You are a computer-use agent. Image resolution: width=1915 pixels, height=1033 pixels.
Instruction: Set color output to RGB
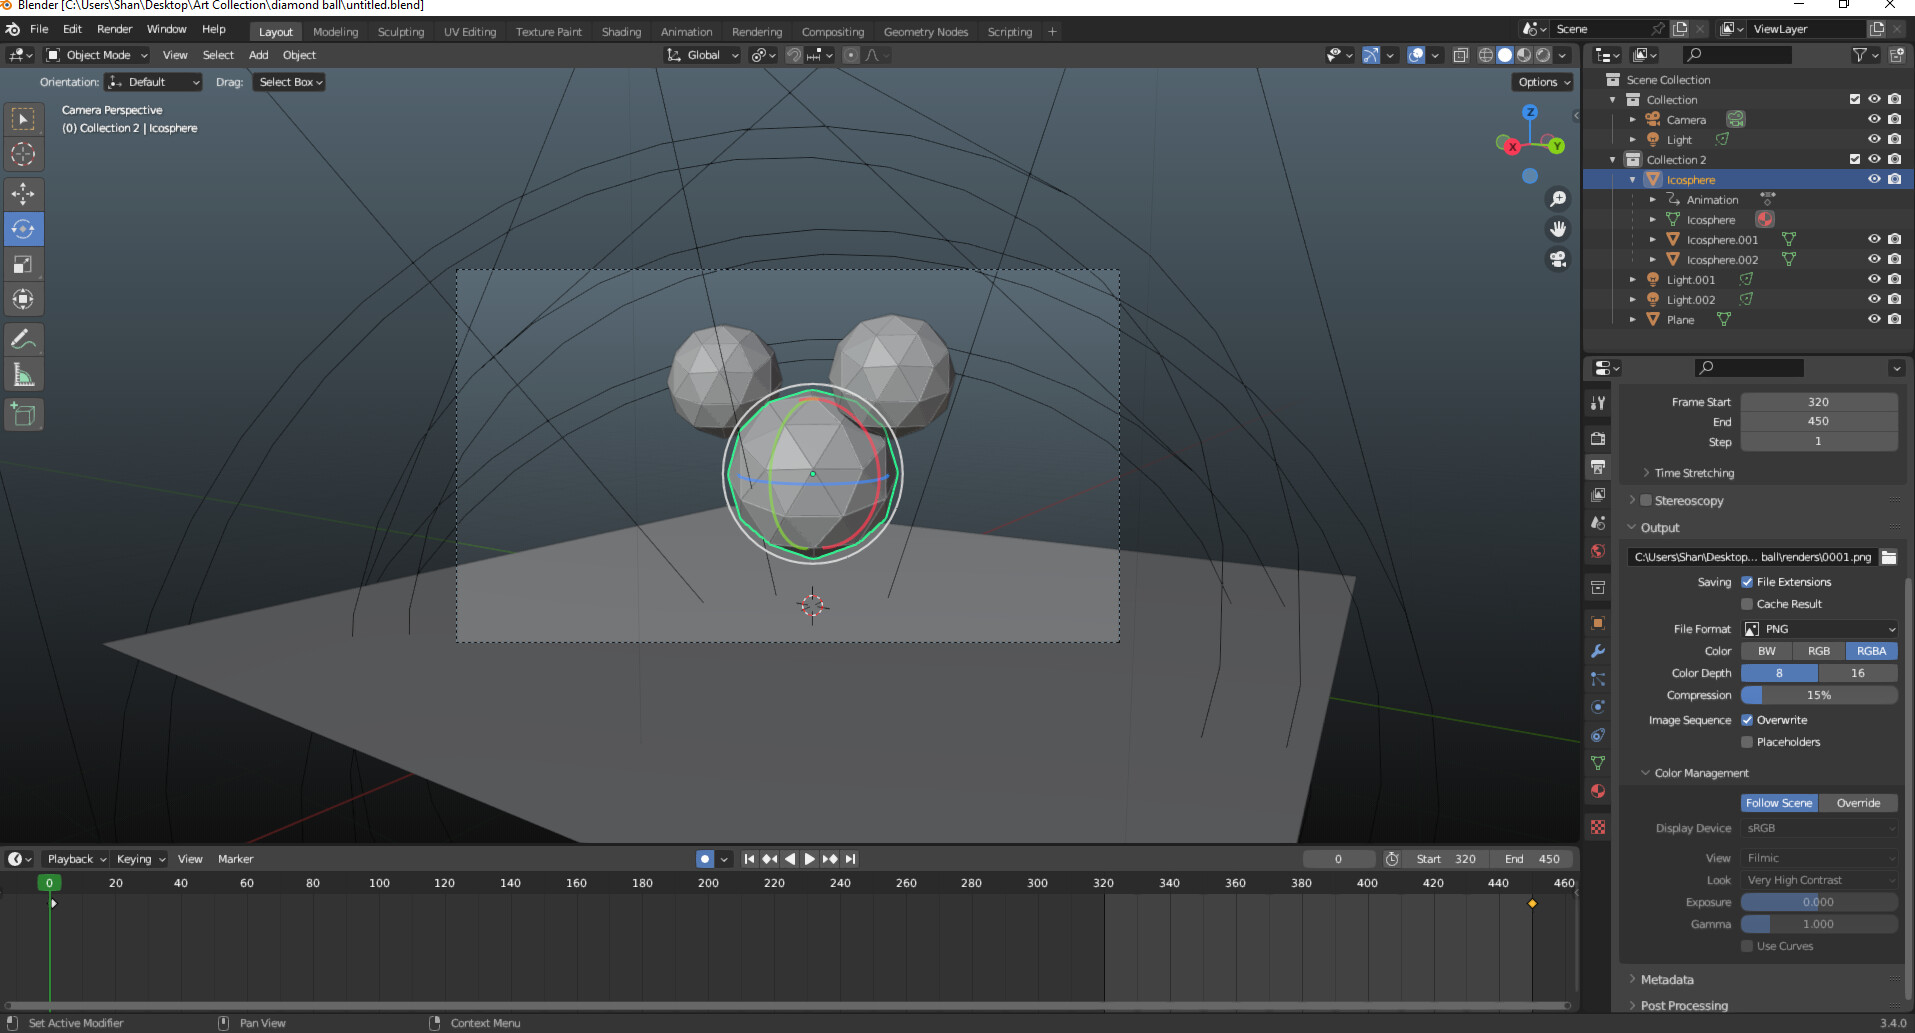(1818, 651)
